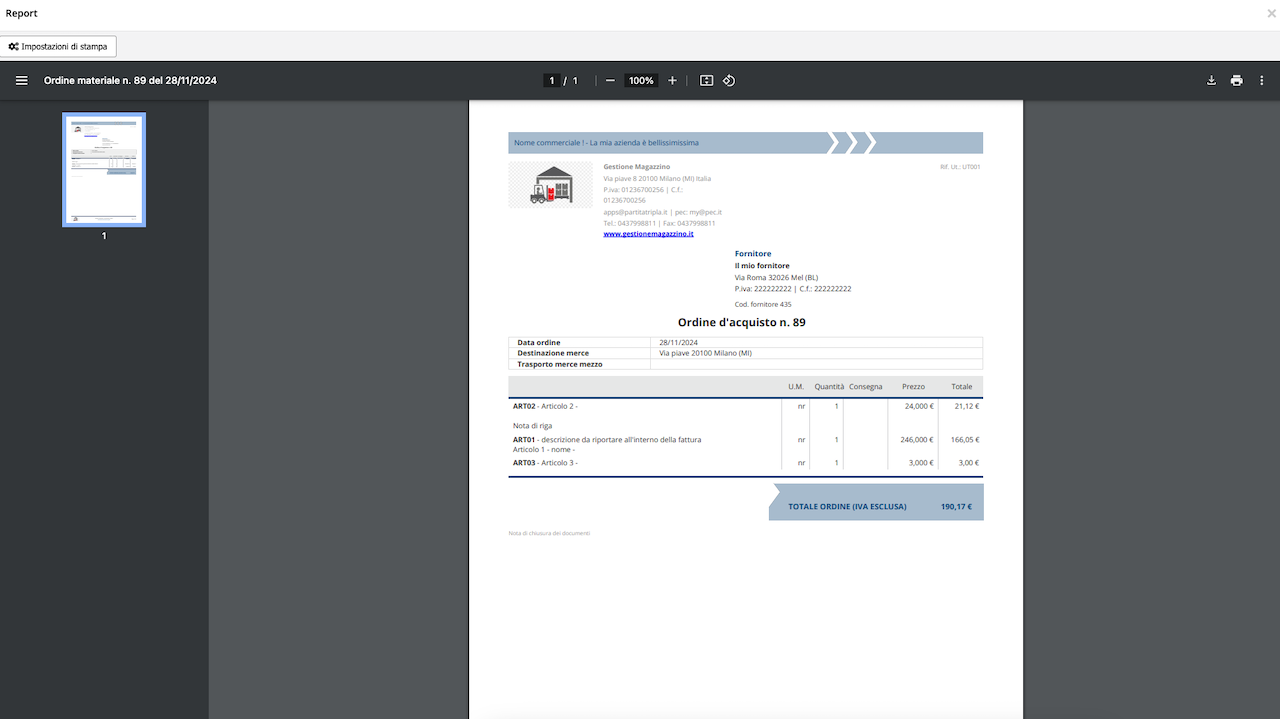Close the Report dialog
1280x719 pixels.
[1271, 13]
